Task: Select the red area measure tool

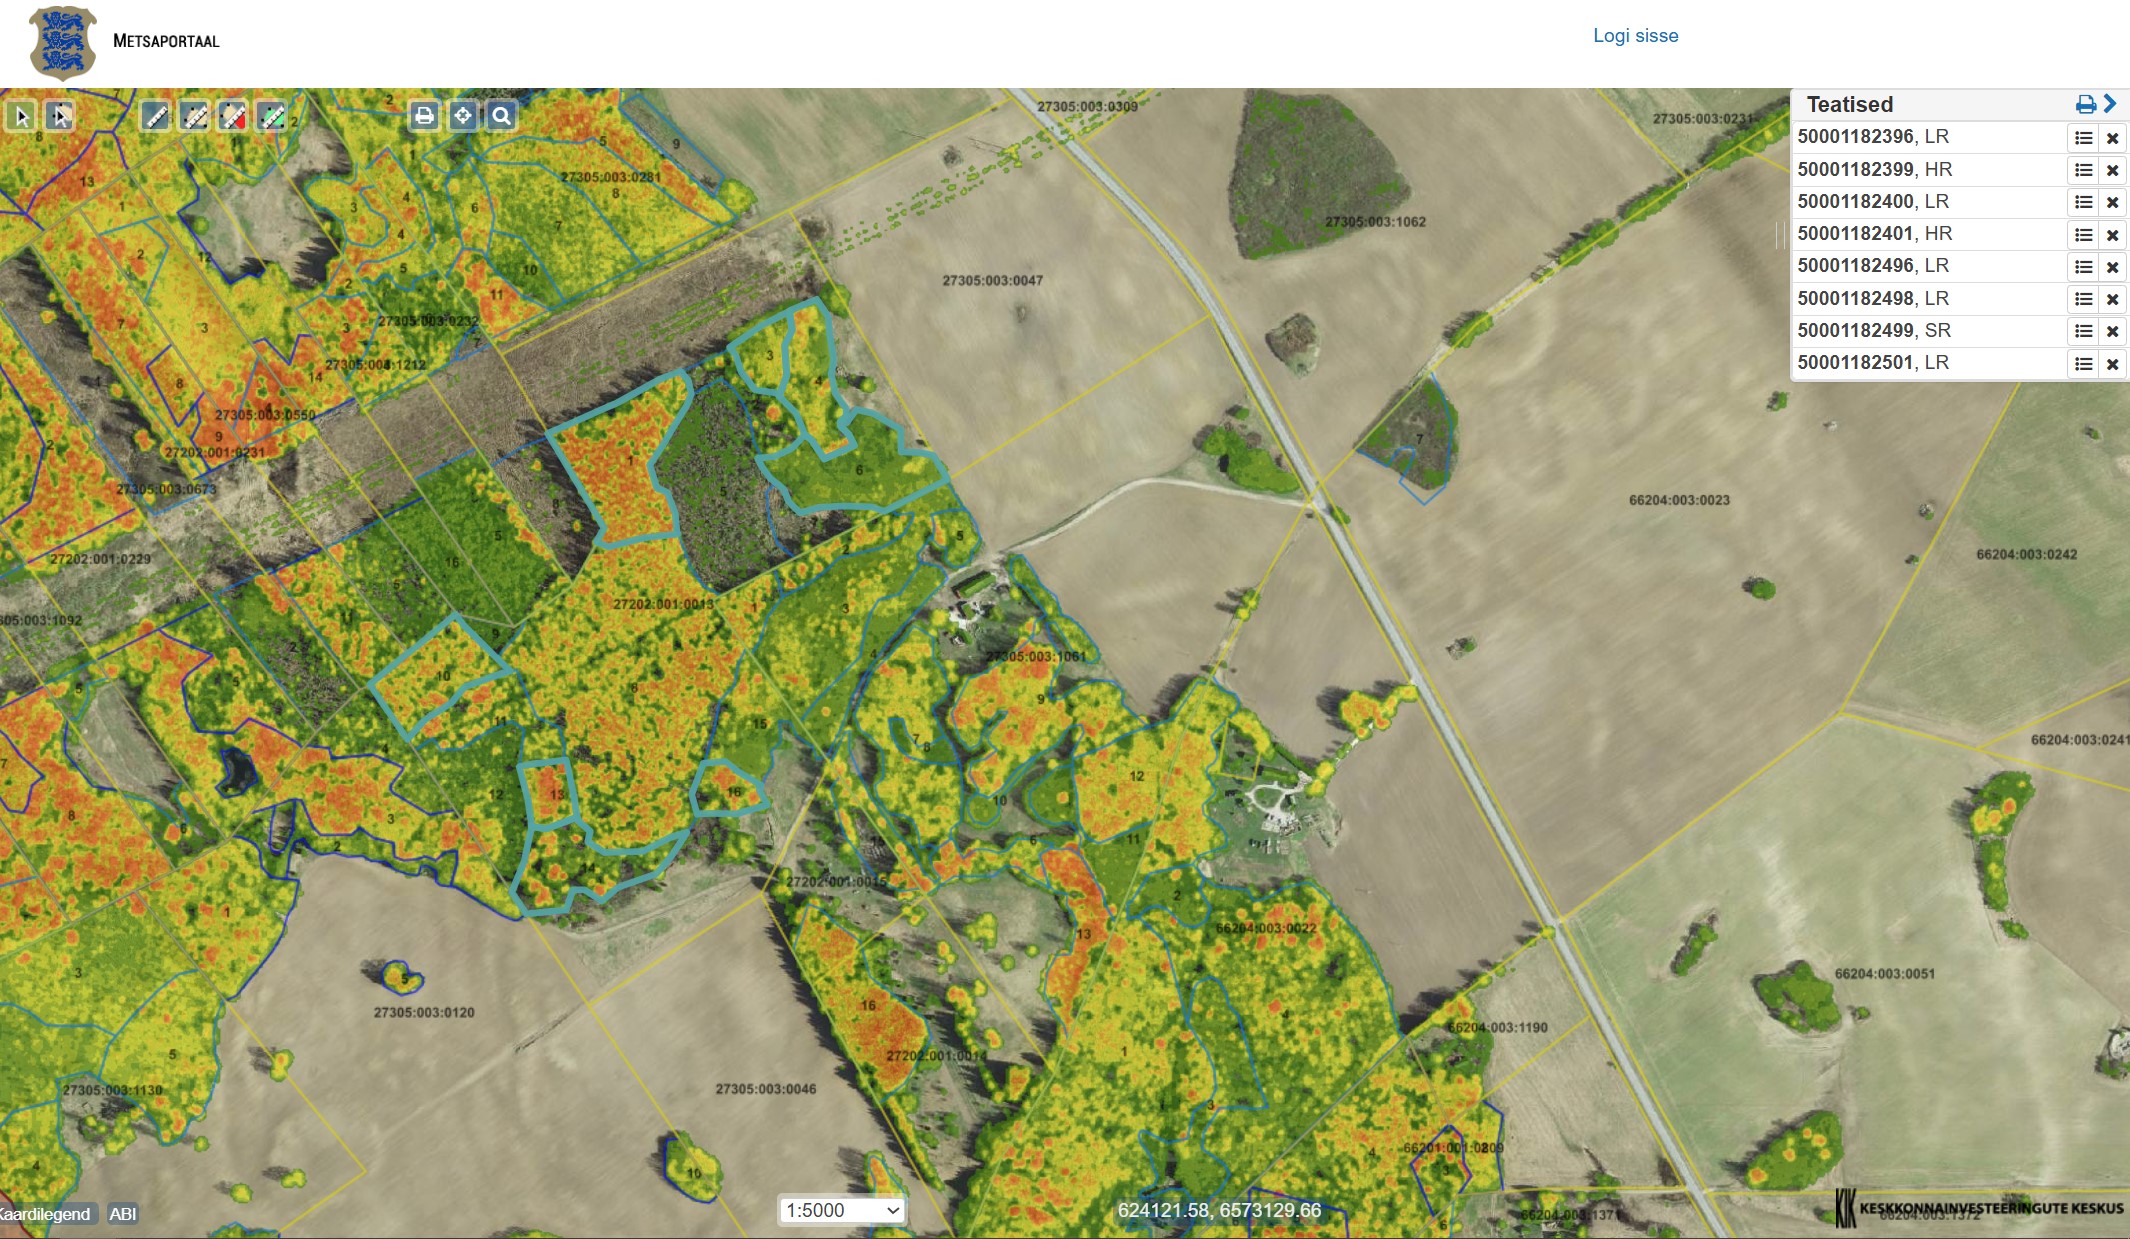Action: pyautogui.click(x=232, y=117)
